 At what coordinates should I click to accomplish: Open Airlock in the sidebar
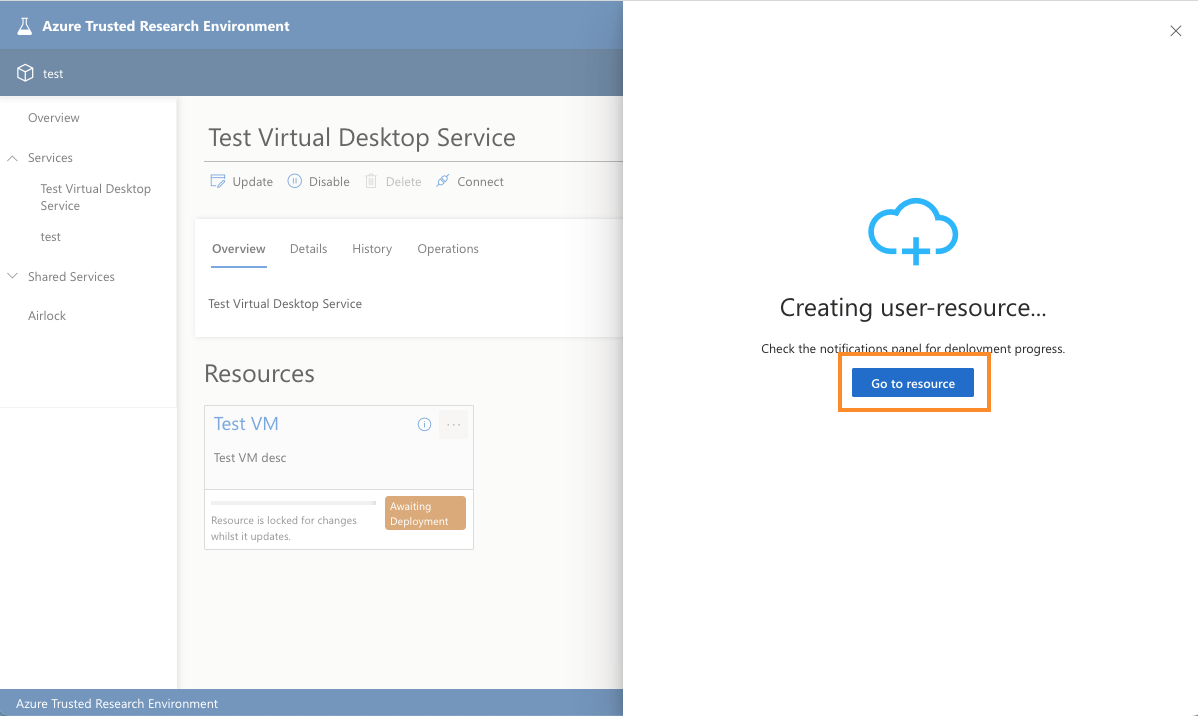[x=47, y=316]
